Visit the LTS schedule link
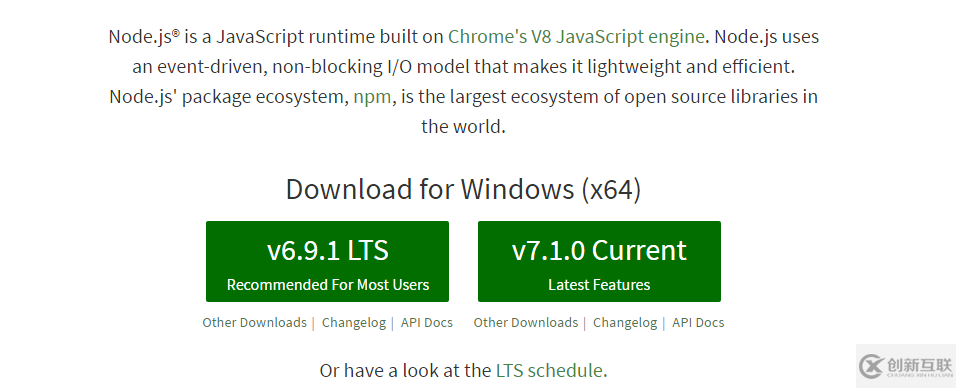956x388 pixels. point(549,370)
